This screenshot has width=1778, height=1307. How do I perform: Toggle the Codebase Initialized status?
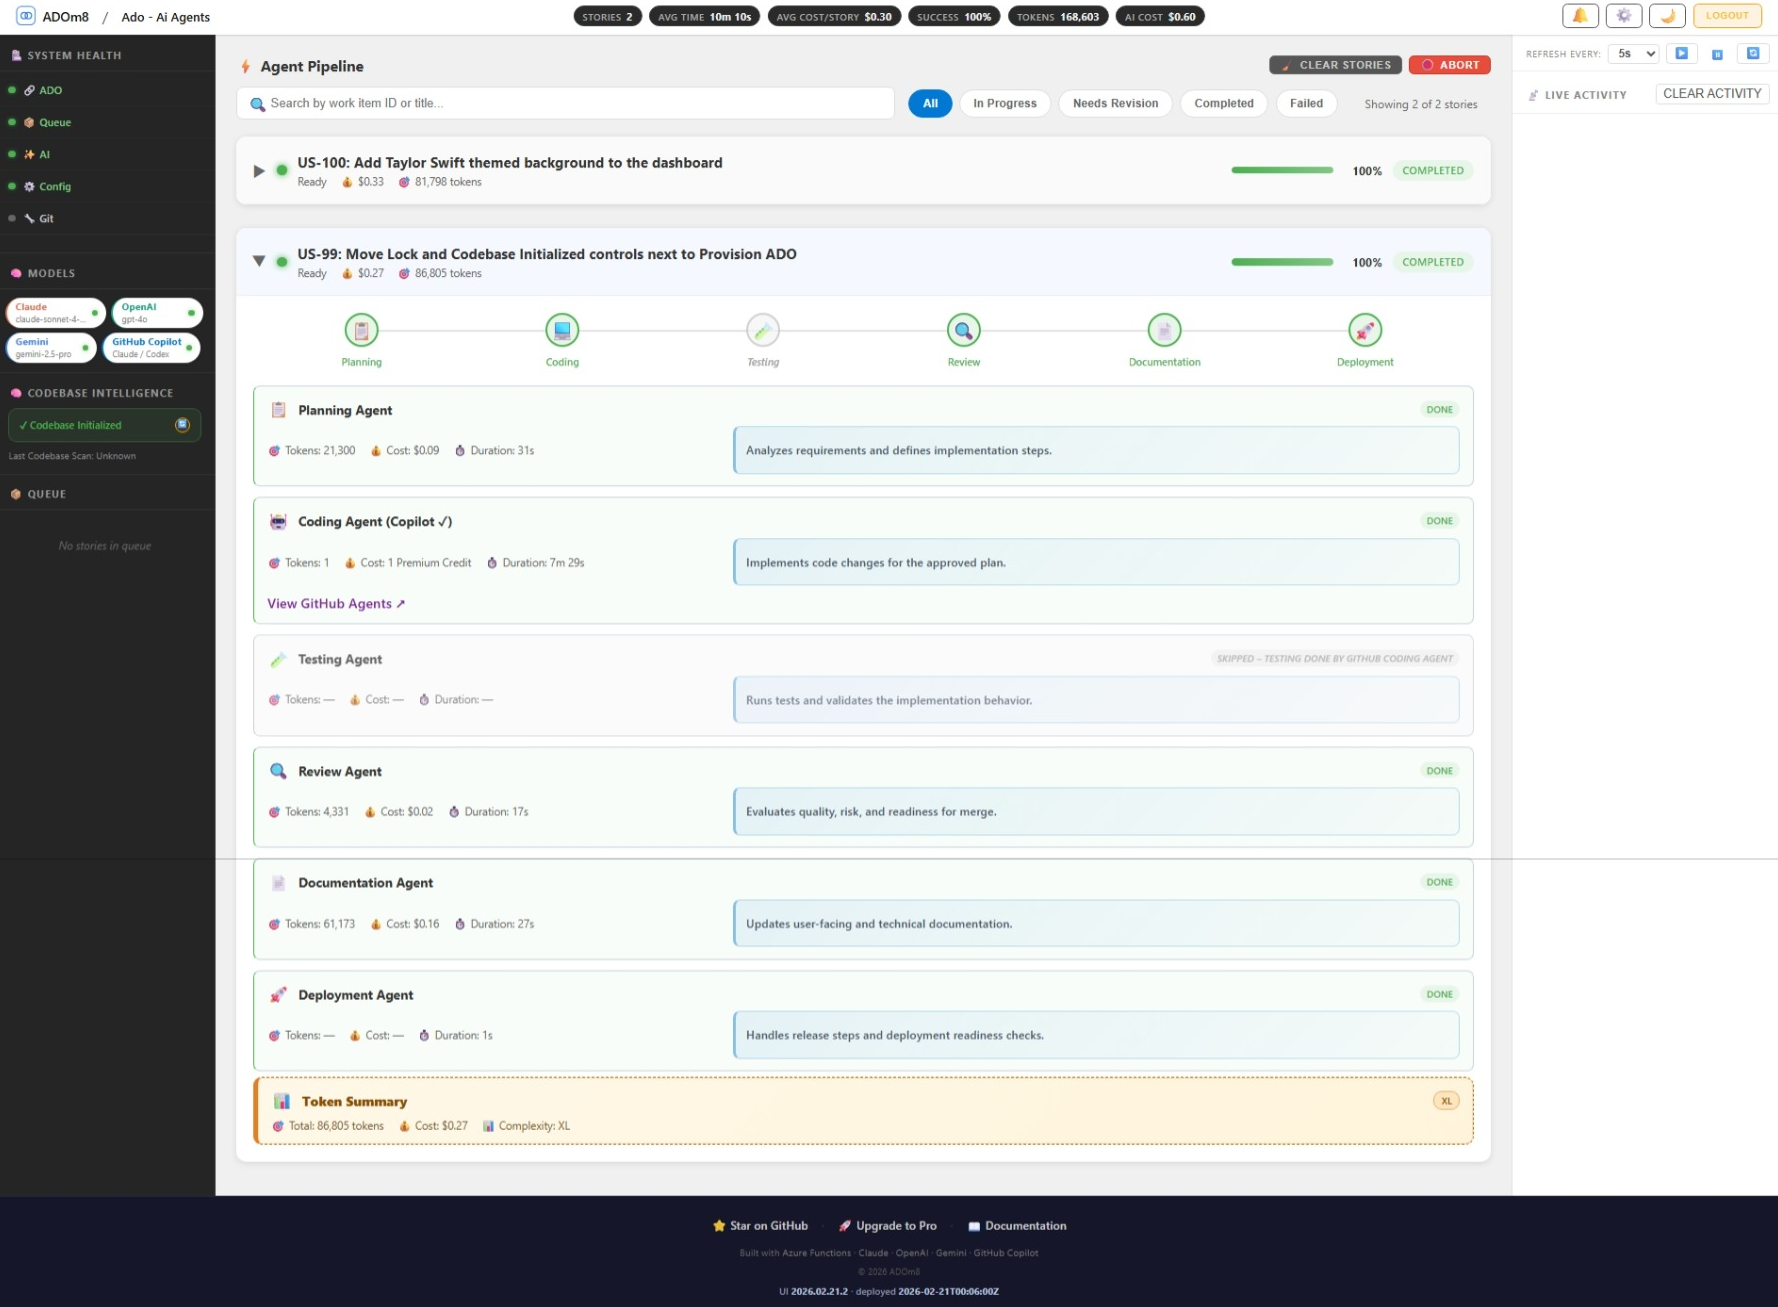coord(104,424)
